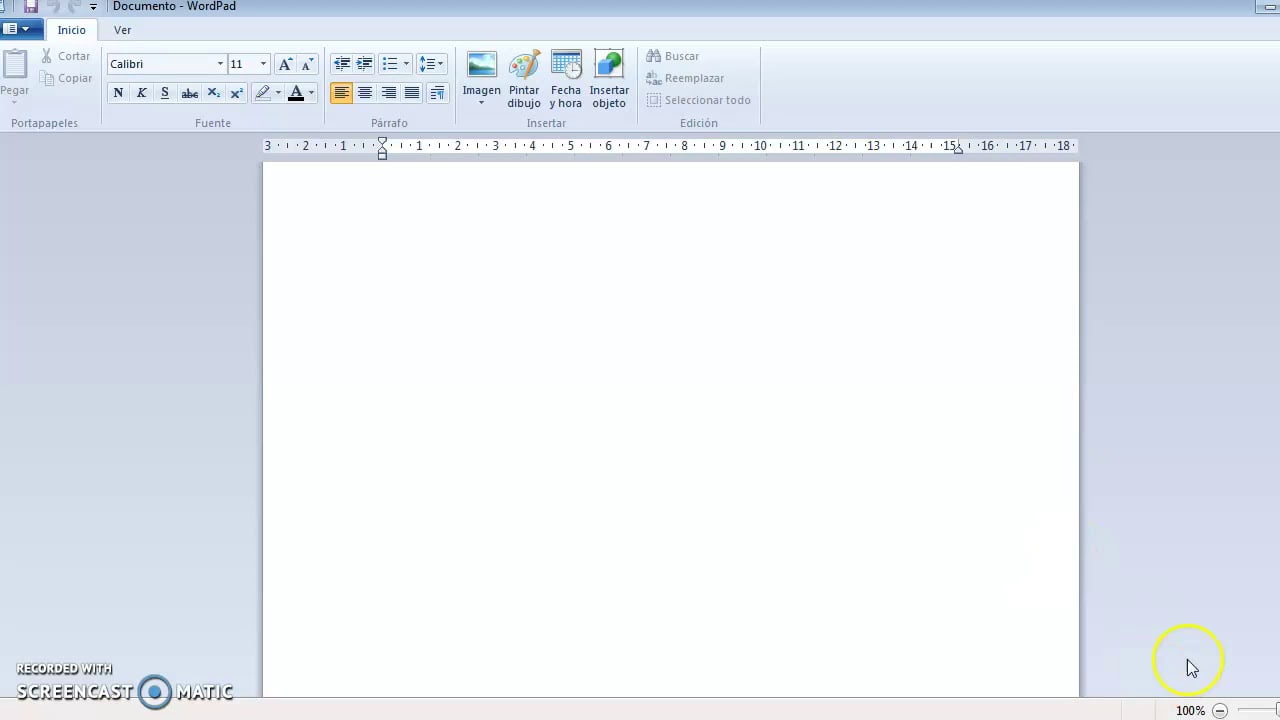The width and height of the screenshot is (1280, 720).
Task: Open the font size dropdown
Action: pyautogui.click(x=263, y=64)
